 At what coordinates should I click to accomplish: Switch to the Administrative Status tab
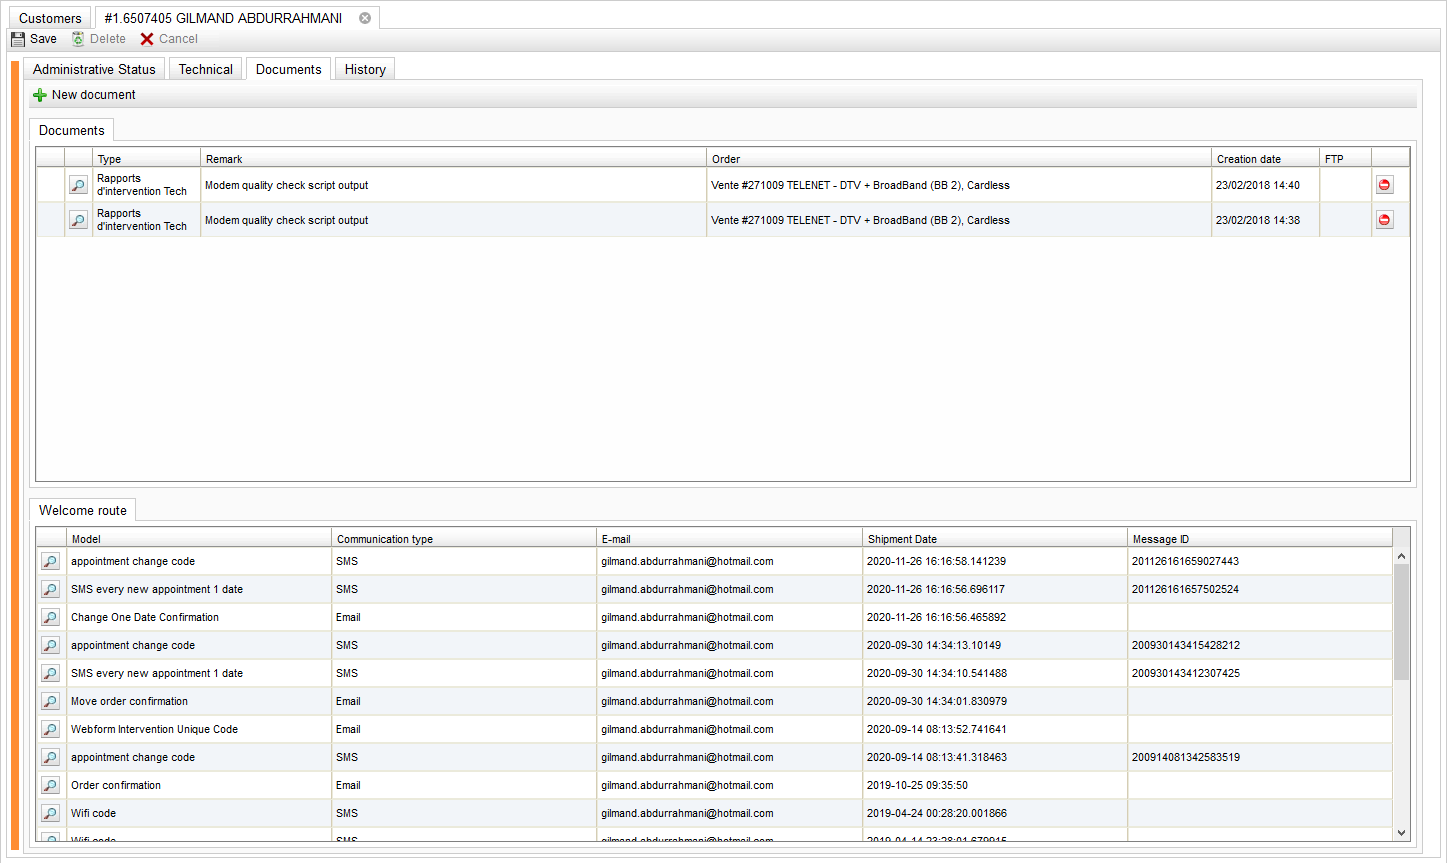pos(94,69)
